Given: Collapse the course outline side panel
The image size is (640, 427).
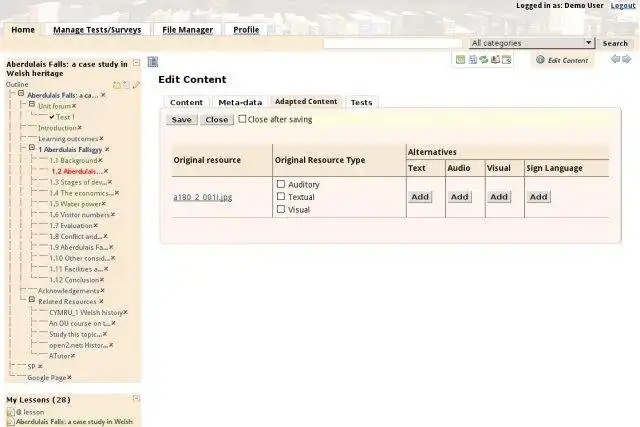Looking at the screenshot, I should tap(137, 63).
